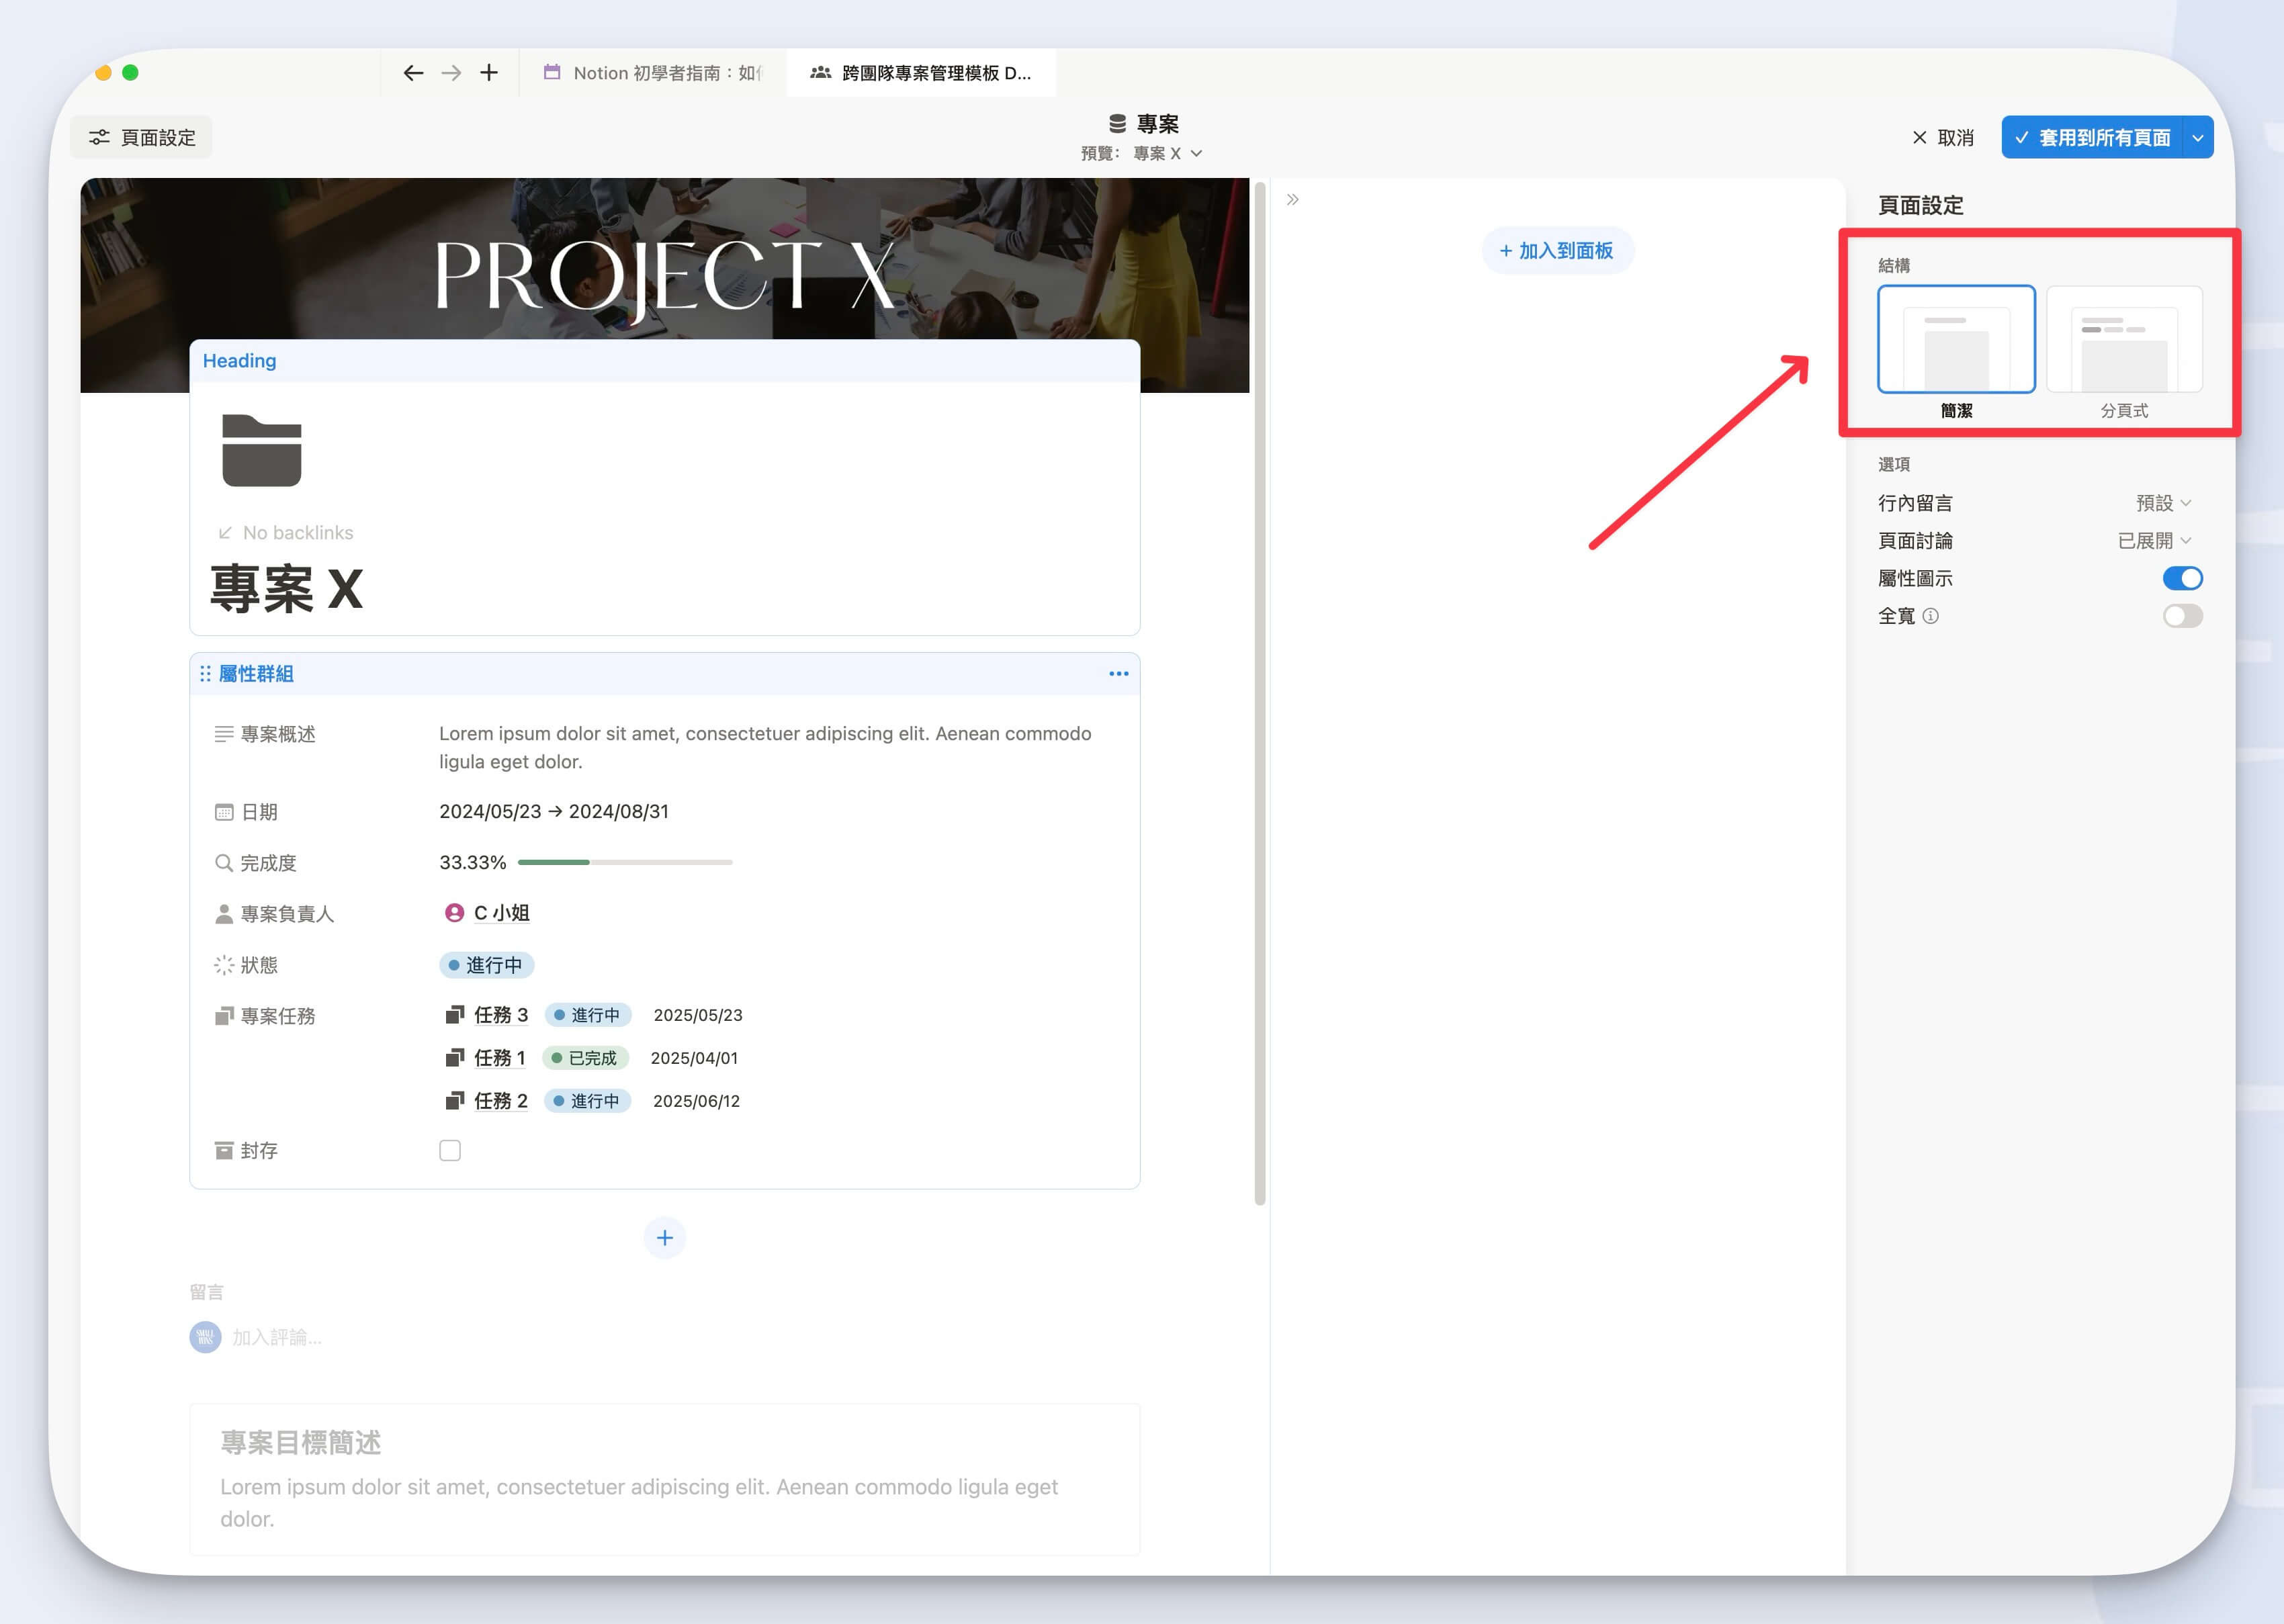Click the 取消 cancel button

pos(1942,138)
